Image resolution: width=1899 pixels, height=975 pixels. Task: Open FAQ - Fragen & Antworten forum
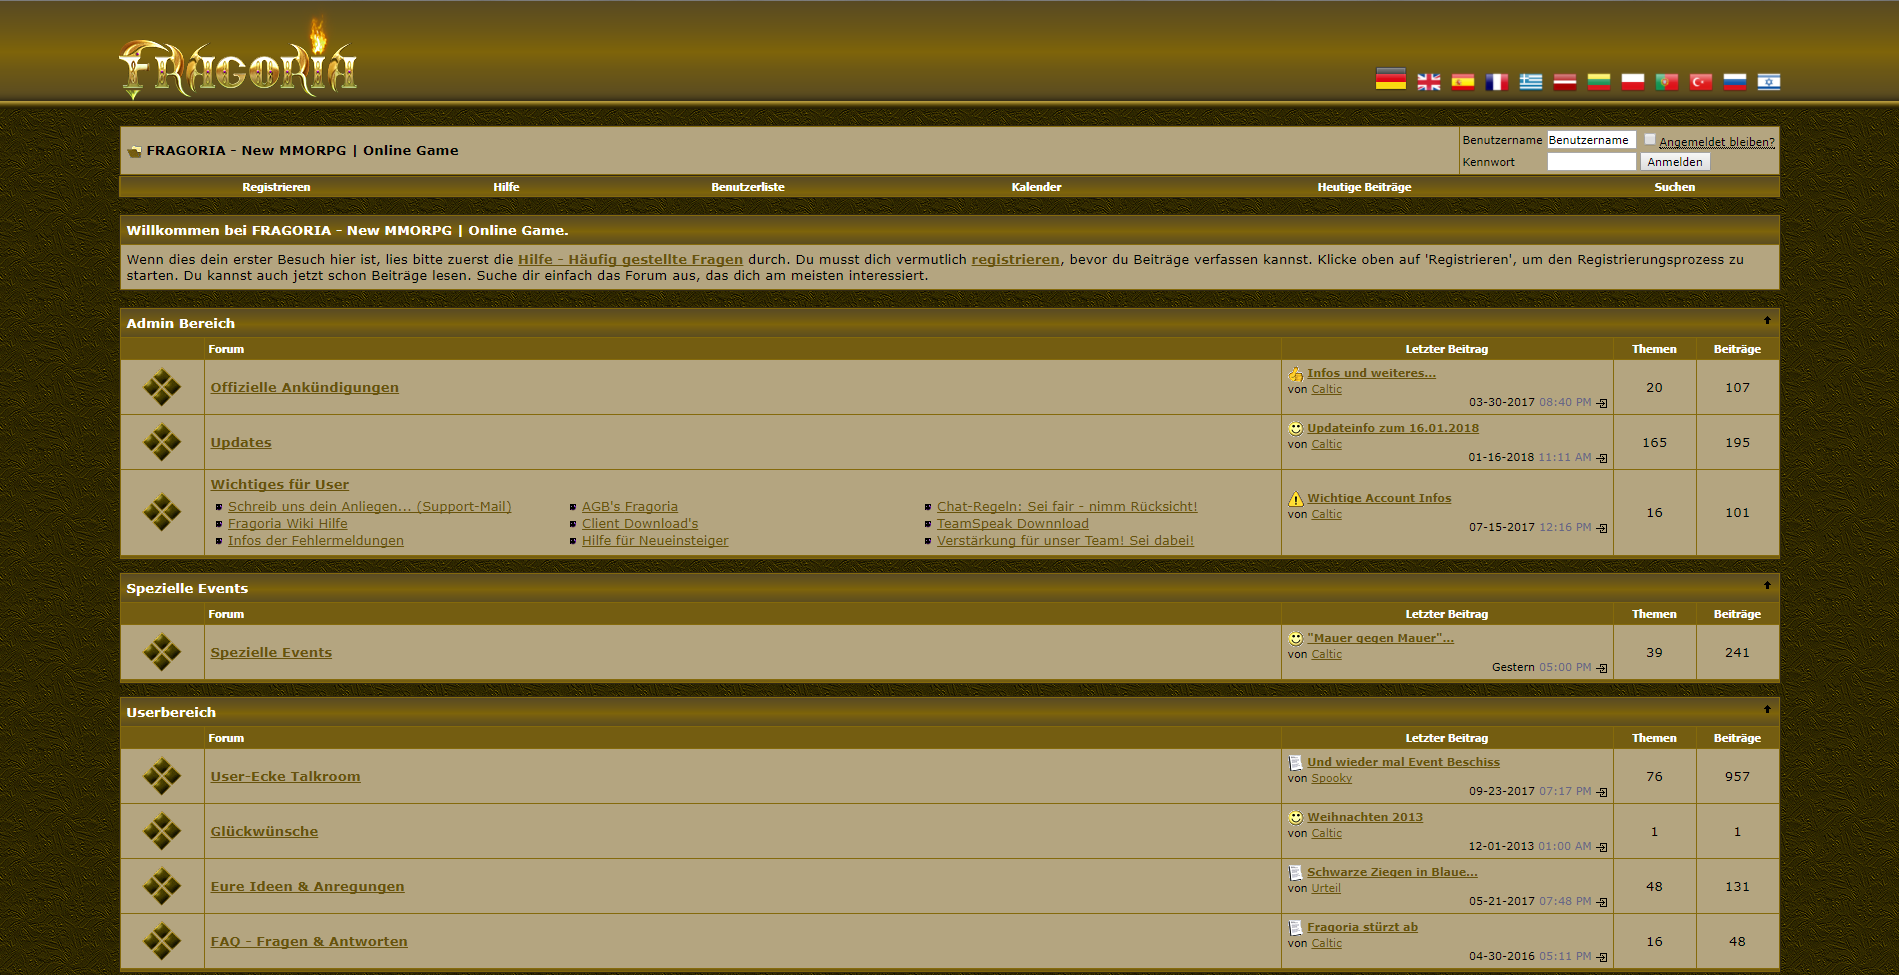[x=309, y=942]
